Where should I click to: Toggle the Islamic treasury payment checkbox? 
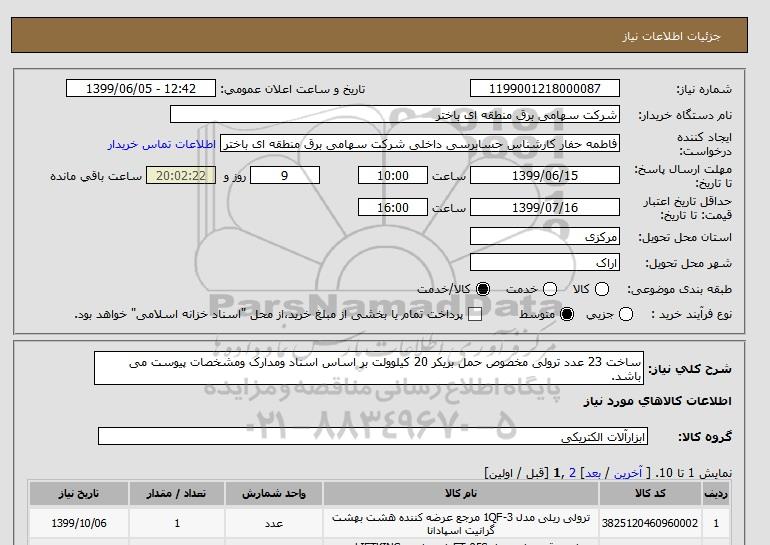pyautogui.click(x=475, y=314)
